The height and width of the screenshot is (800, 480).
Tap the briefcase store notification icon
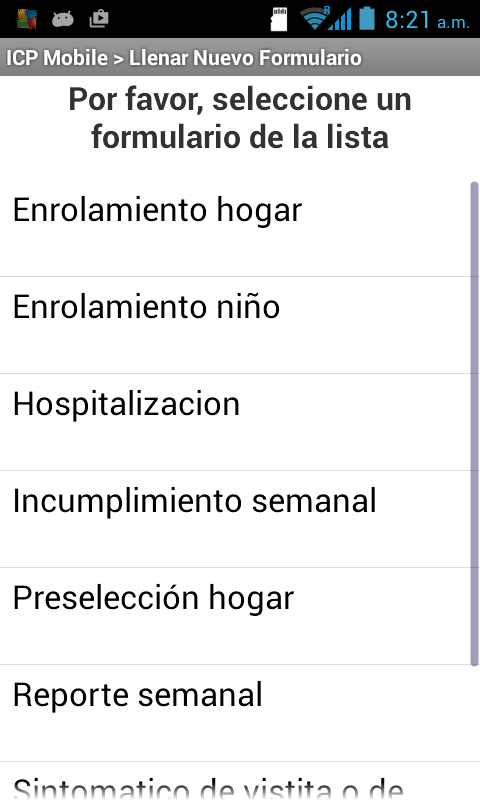pos(98,19)
